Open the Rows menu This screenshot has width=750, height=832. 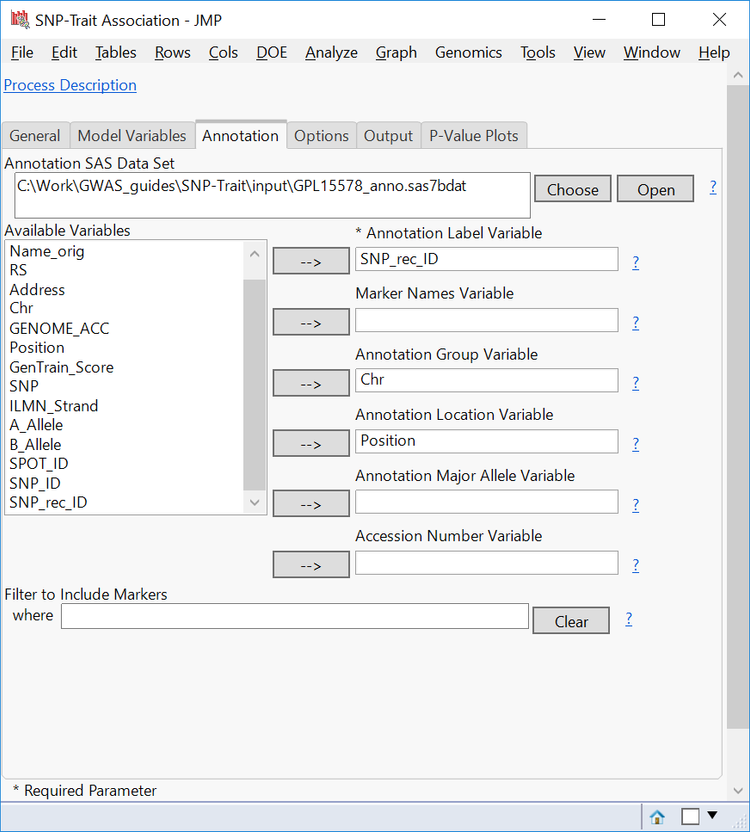(x=173, y=53)
